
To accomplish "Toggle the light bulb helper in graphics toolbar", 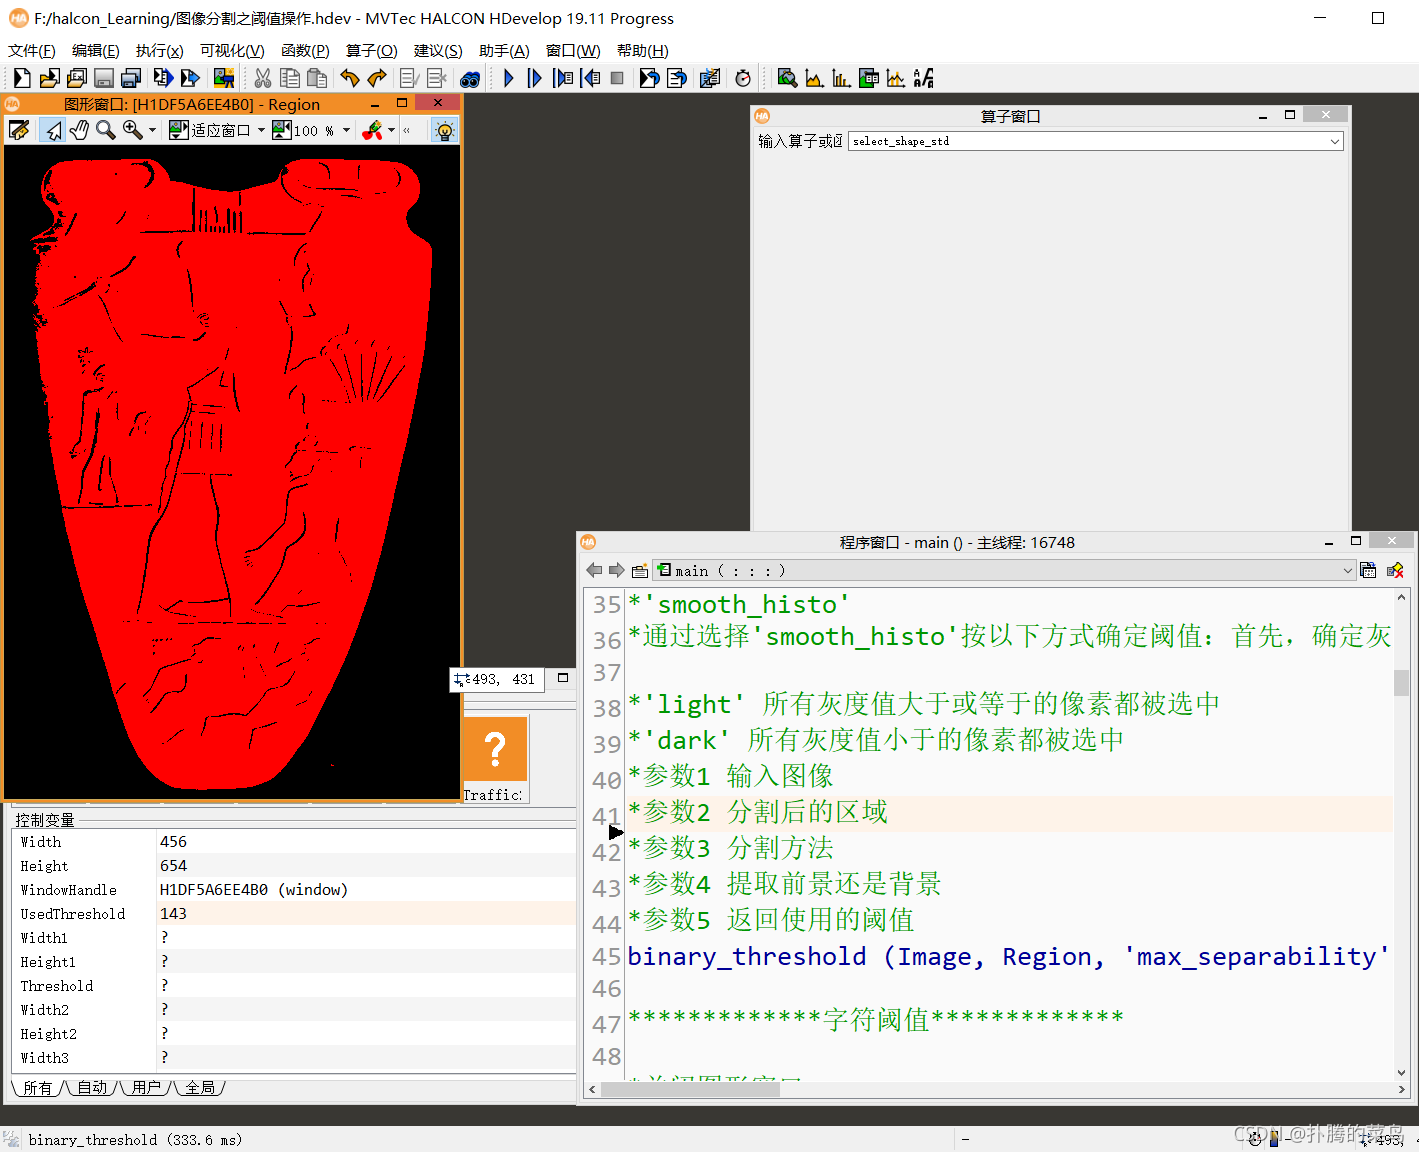I will click(x=444, y=129).
